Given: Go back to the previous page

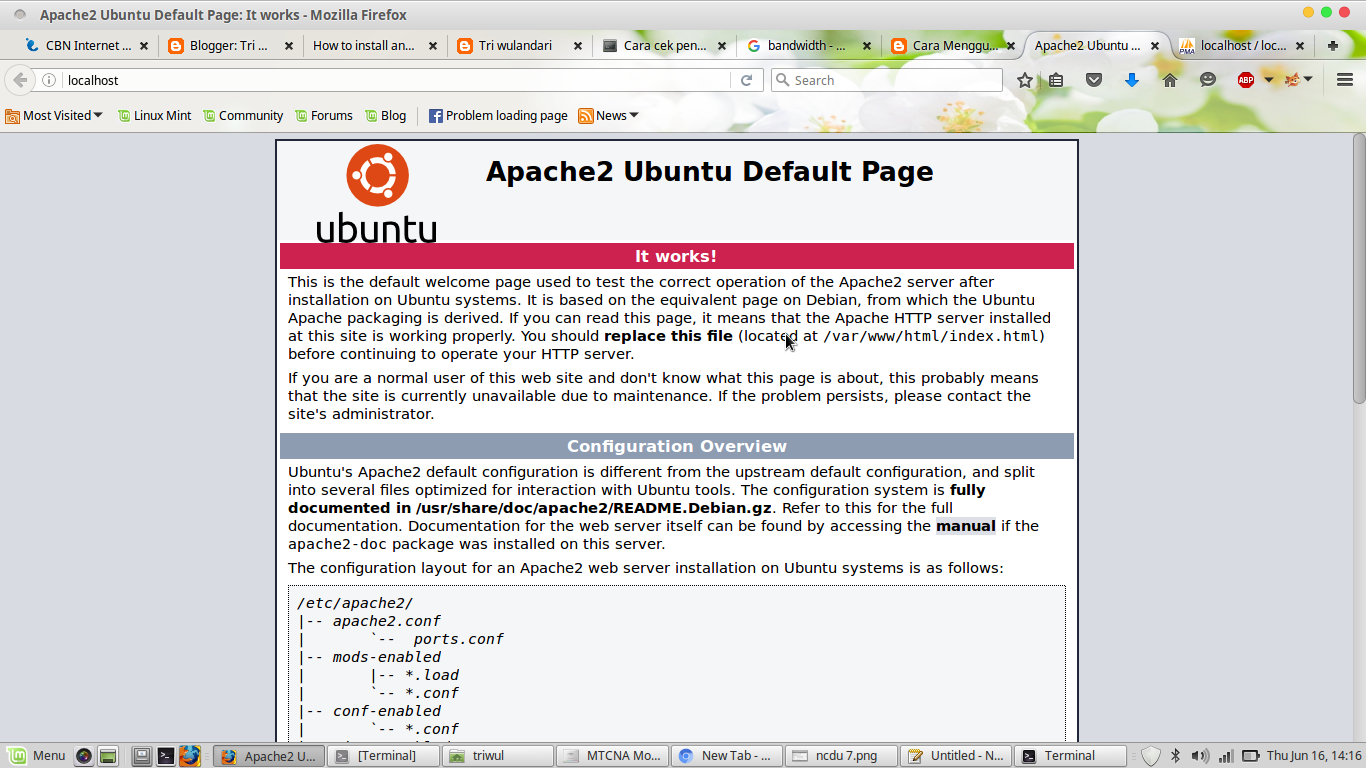Looking at the screenshot, I should 20,80.
